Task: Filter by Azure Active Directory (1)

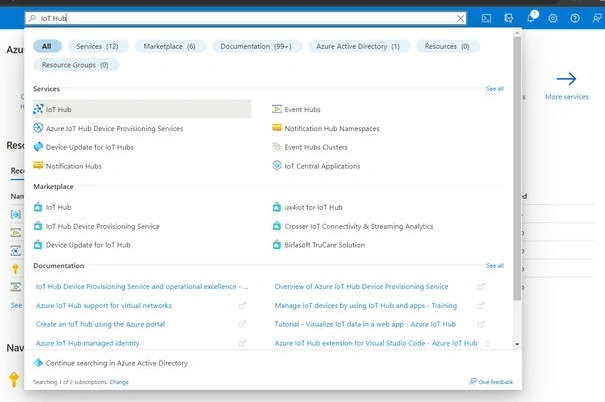Action: 358,46
